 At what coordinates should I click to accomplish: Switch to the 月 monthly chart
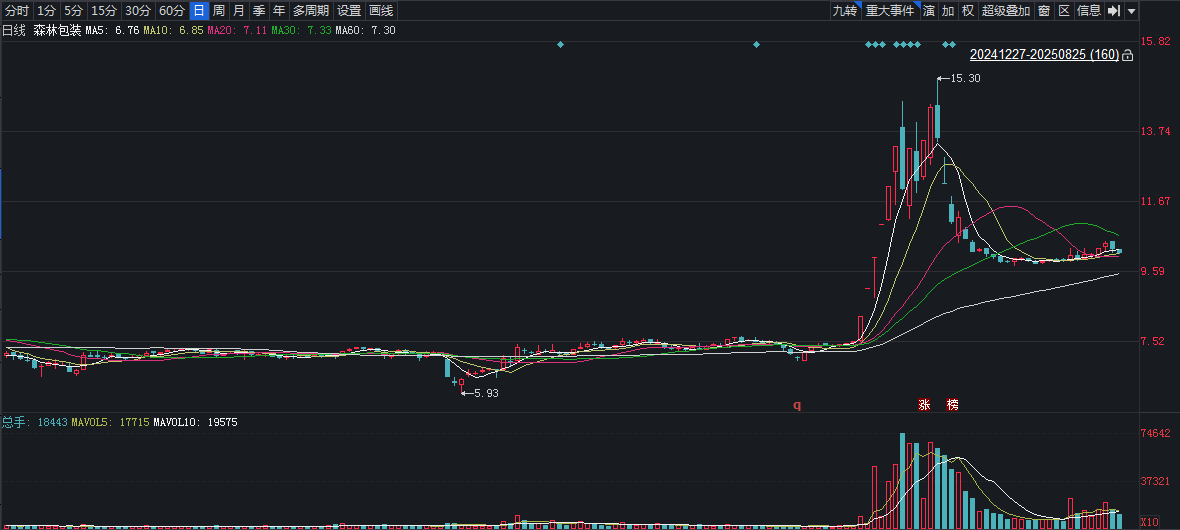tap(239, 11)
